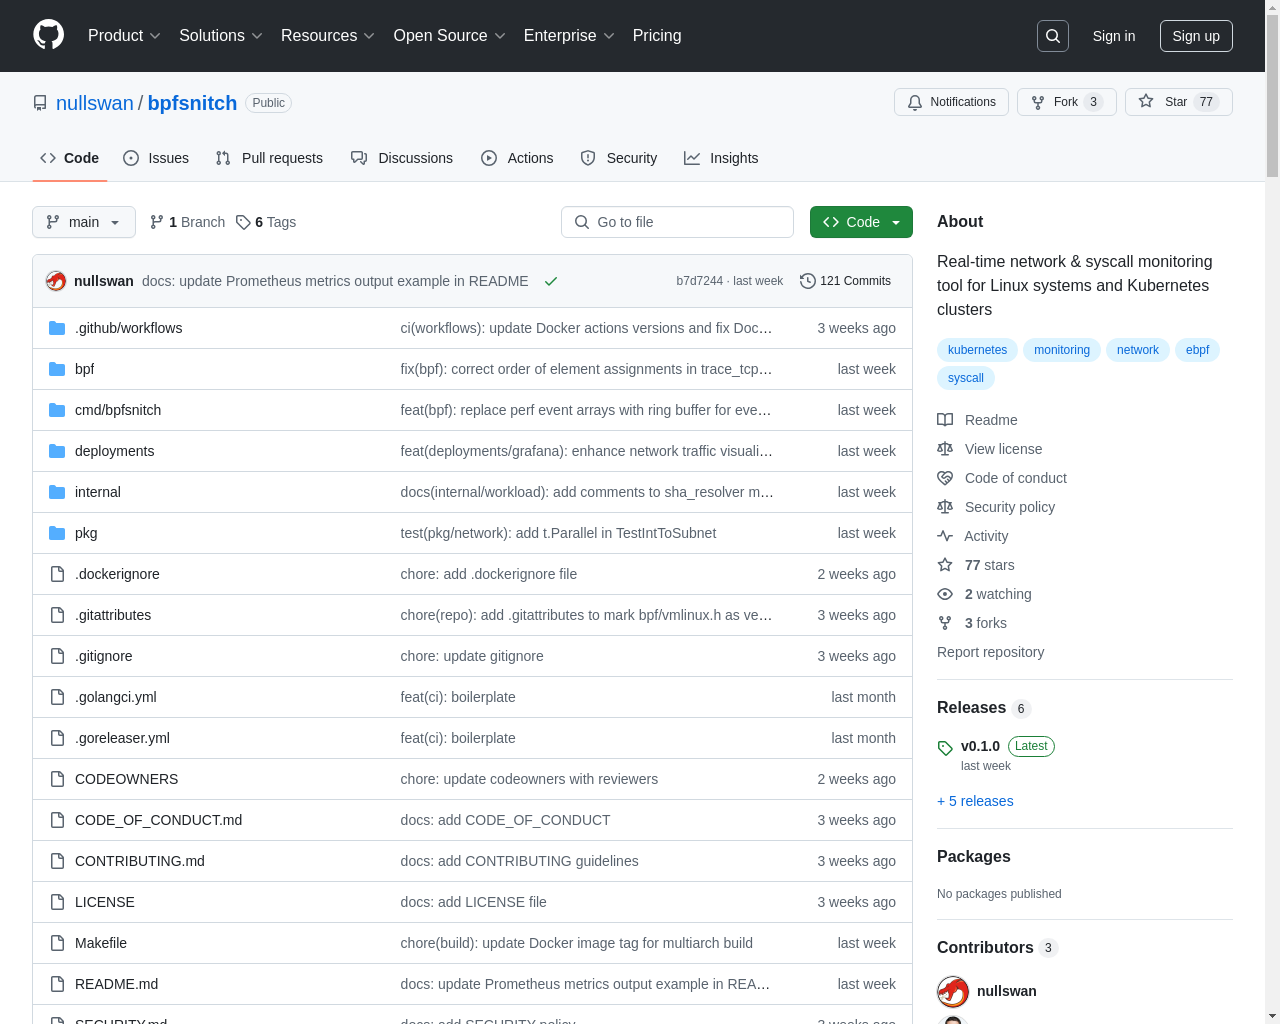Click nullswan contributor avatar

(x=953, y=992)
